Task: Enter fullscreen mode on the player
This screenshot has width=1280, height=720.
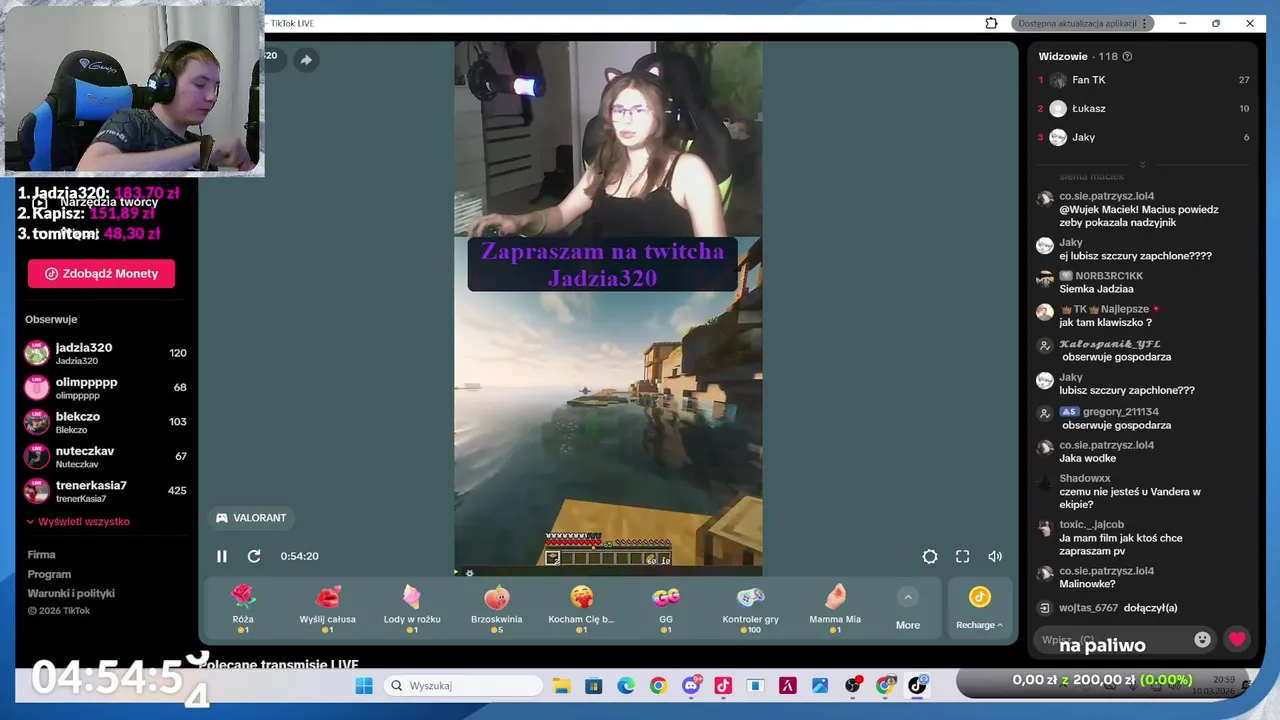Action: (962, 556)
